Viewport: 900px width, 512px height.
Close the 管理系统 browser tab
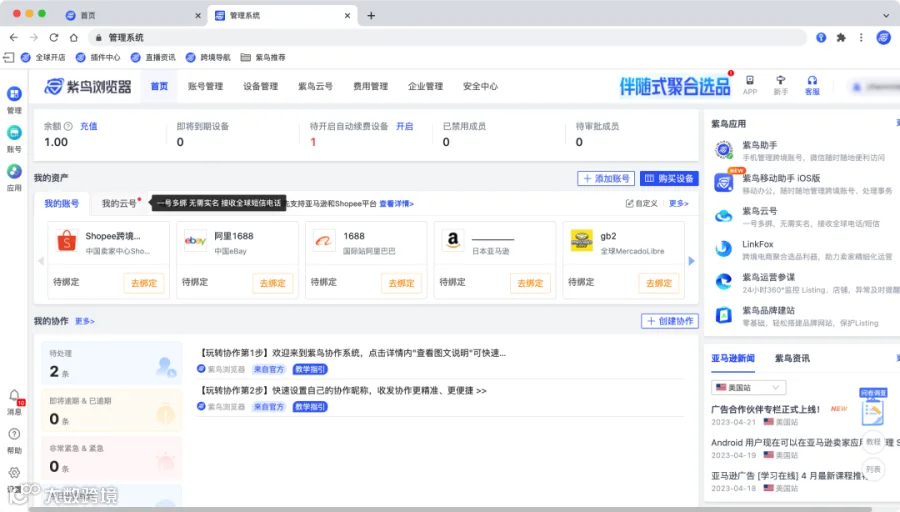tap(347, 15)
